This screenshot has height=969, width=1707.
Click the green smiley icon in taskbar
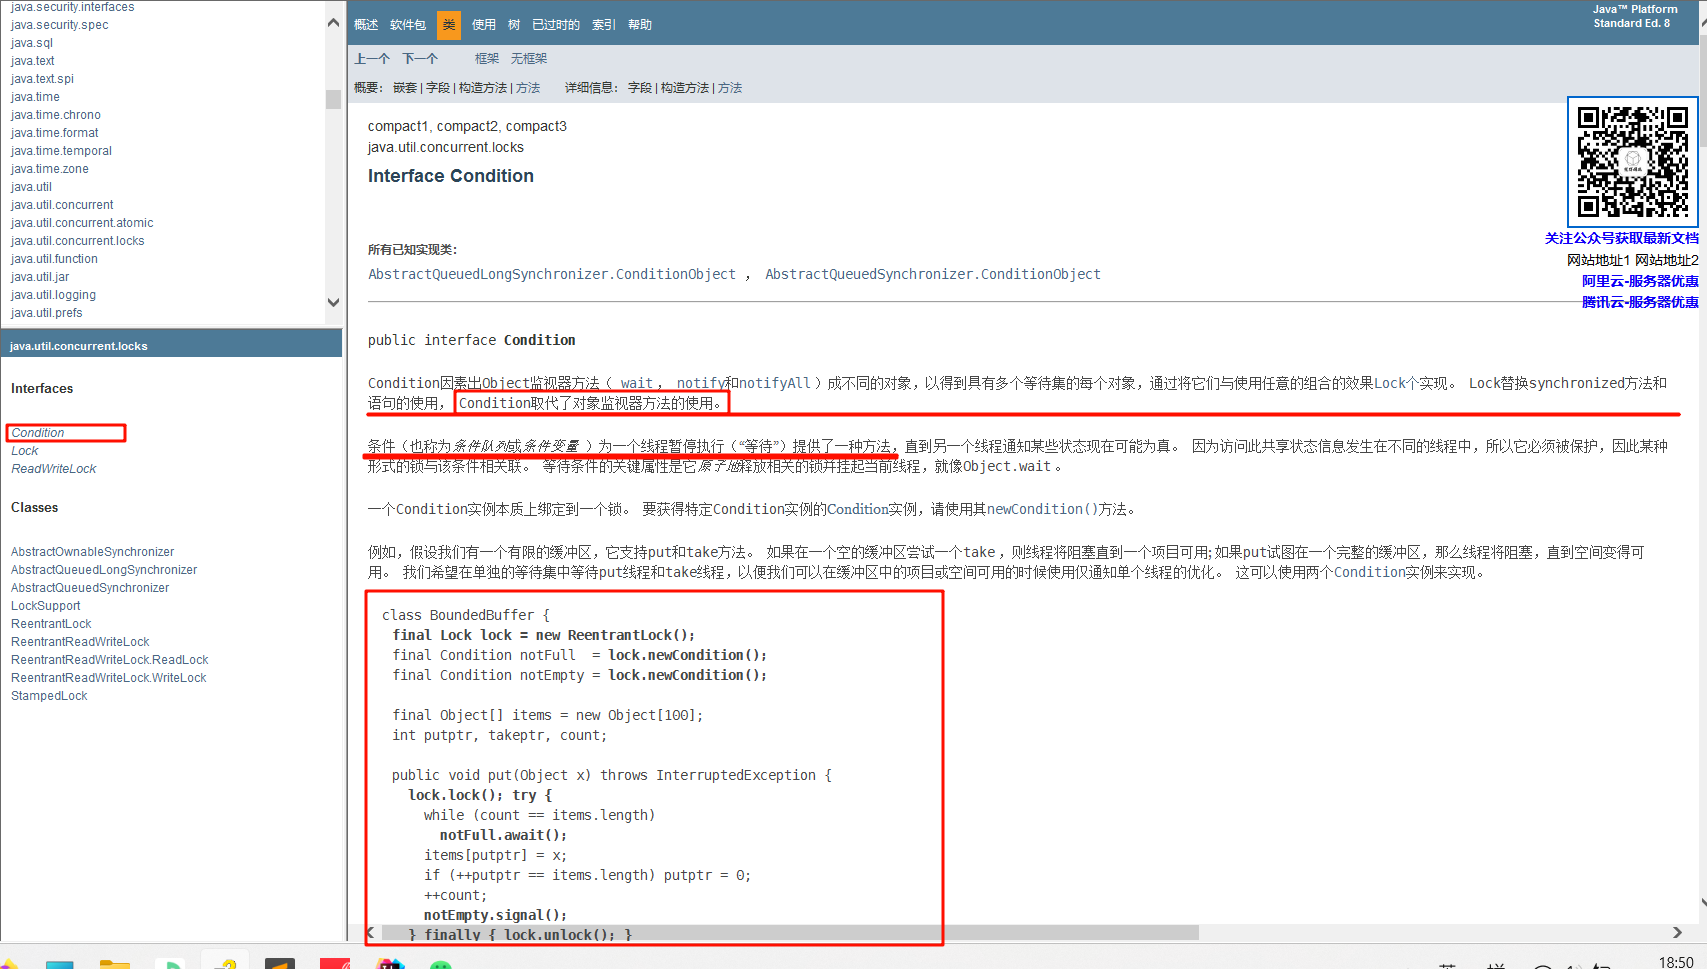click(440, 965)
